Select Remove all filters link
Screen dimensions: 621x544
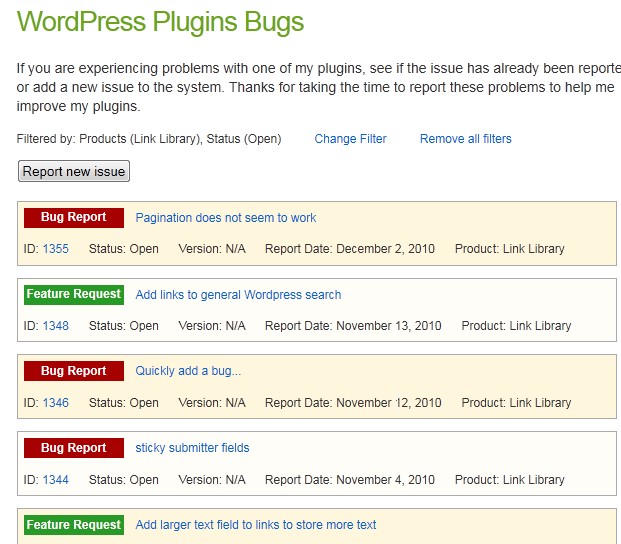pyautogui.click(x=465, y=139)
